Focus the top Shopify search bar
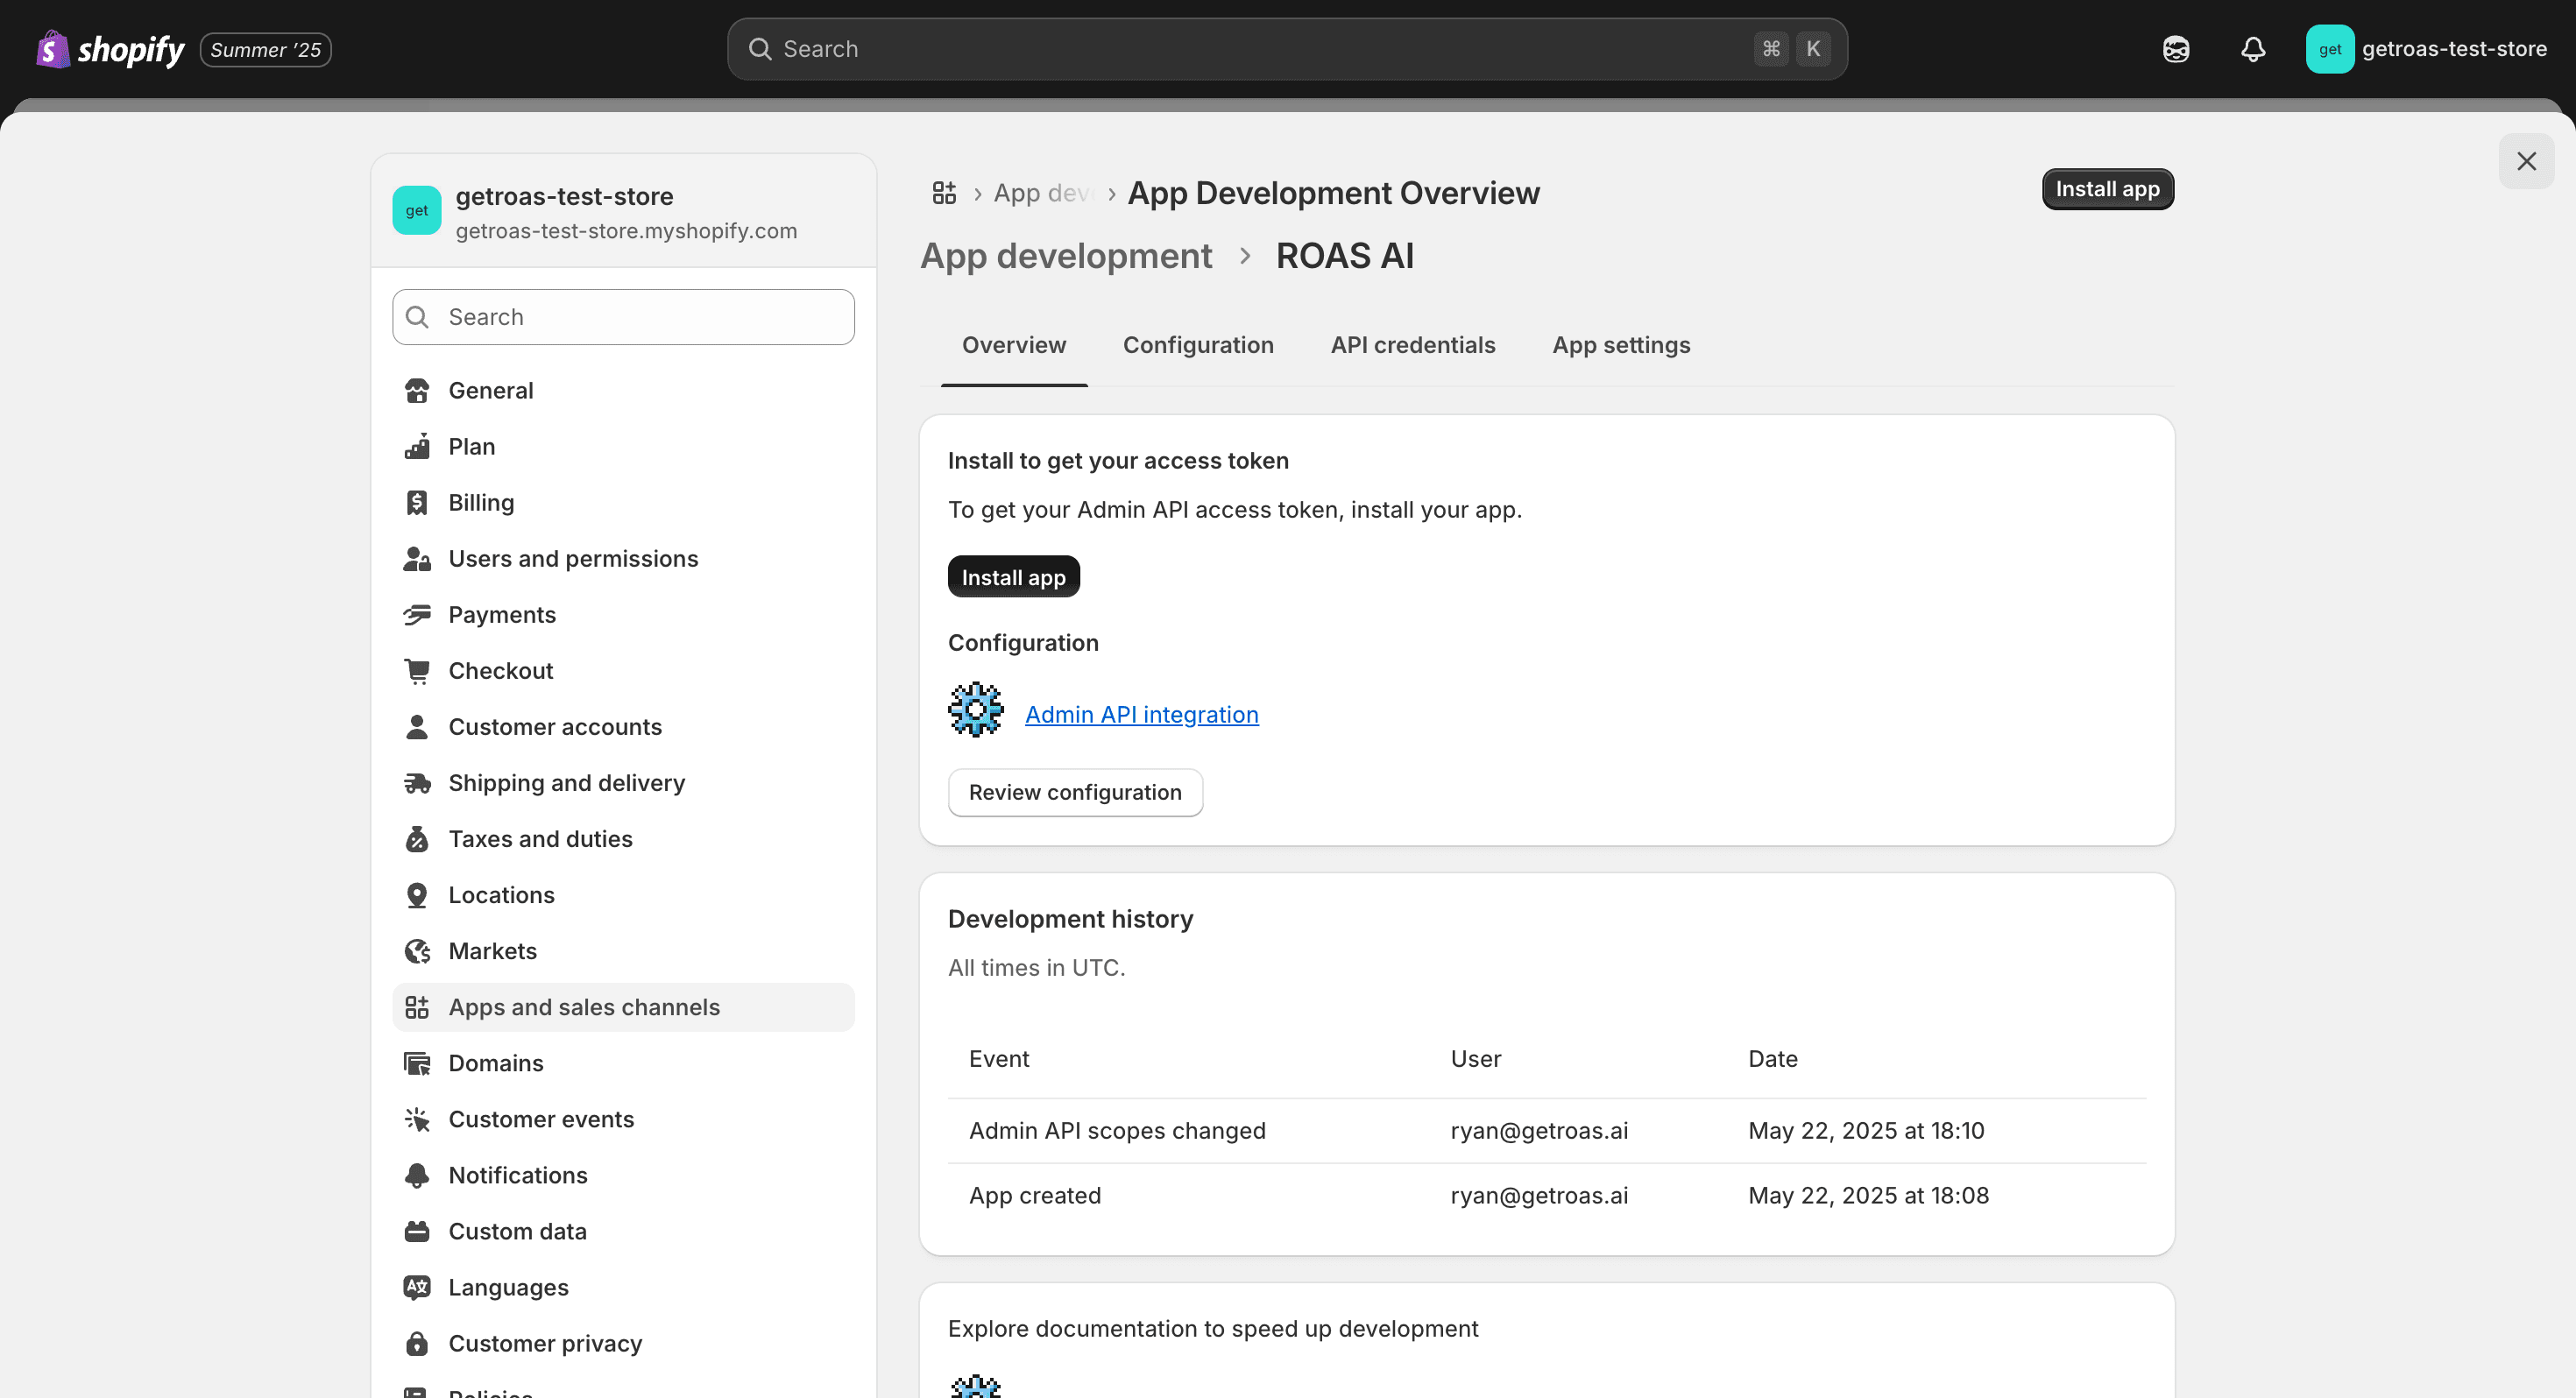The image size is (2576, 1398). point(1287,49)
